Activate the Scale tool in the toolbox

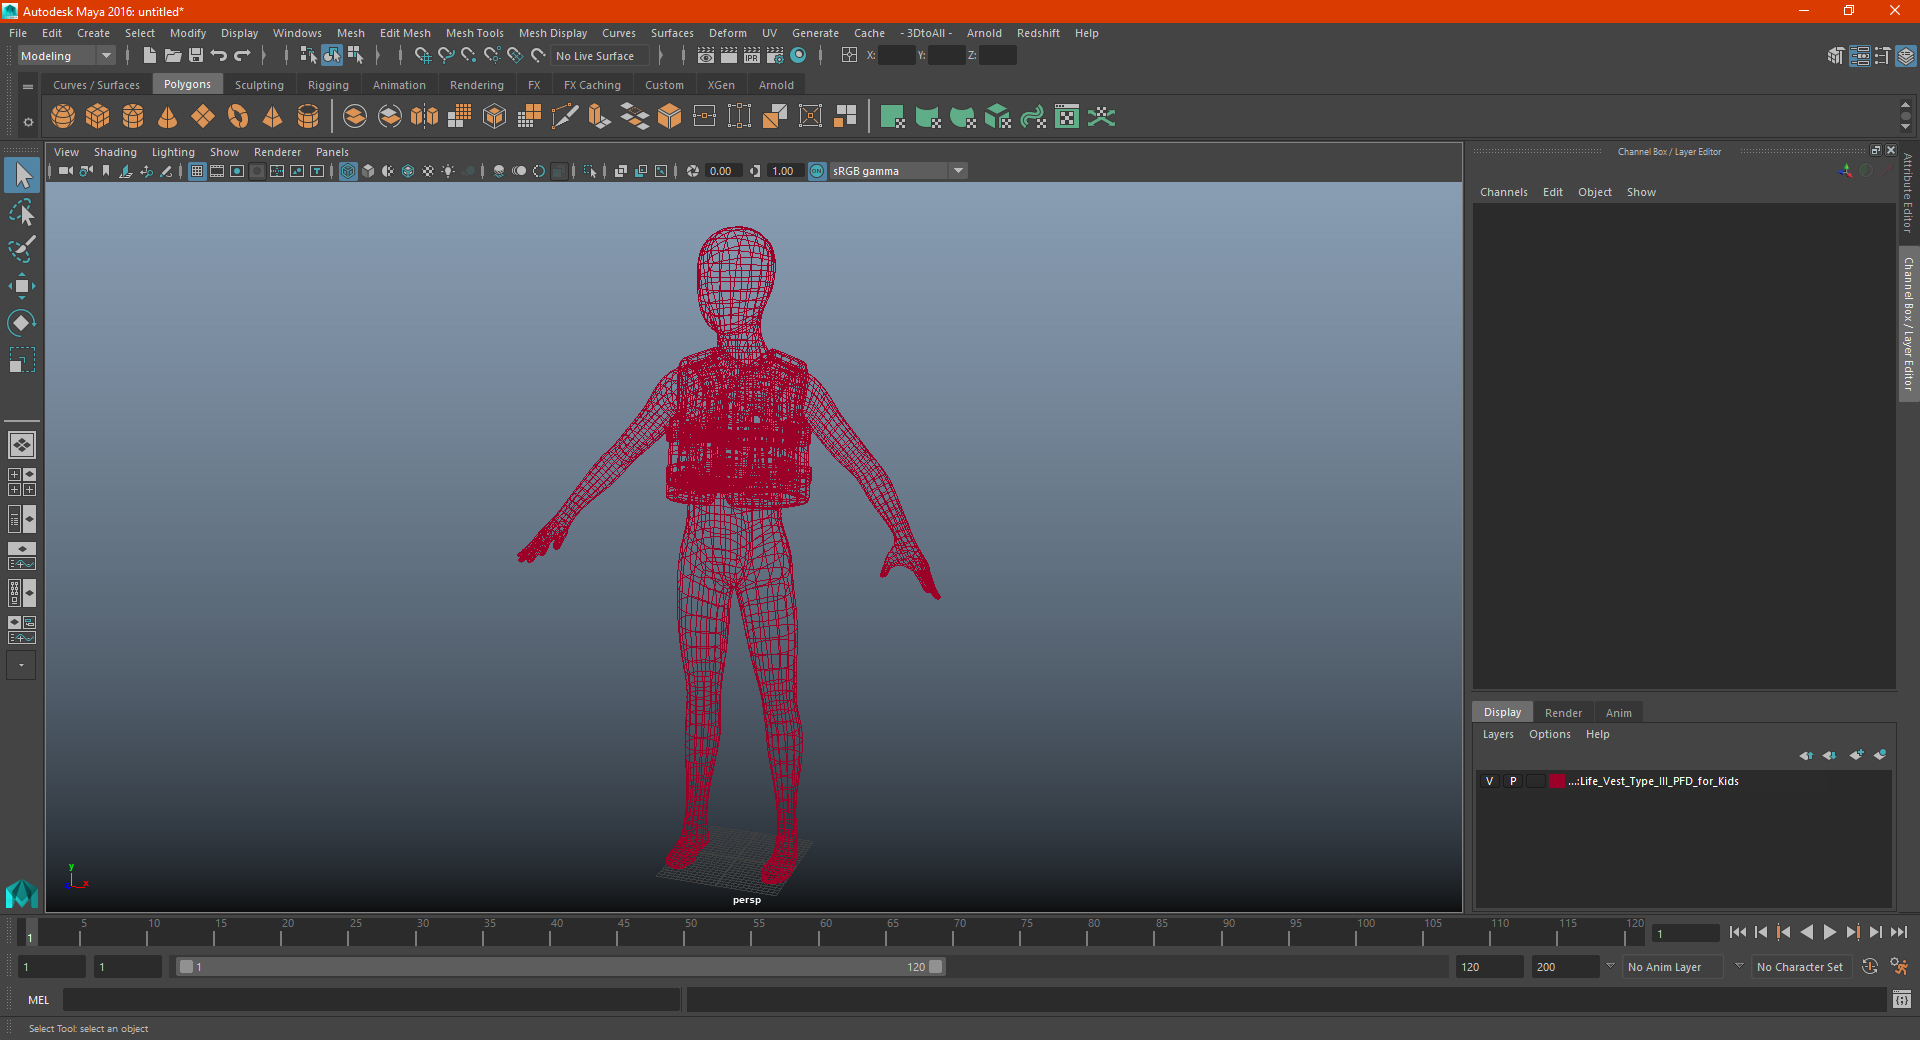pos(22,360)
